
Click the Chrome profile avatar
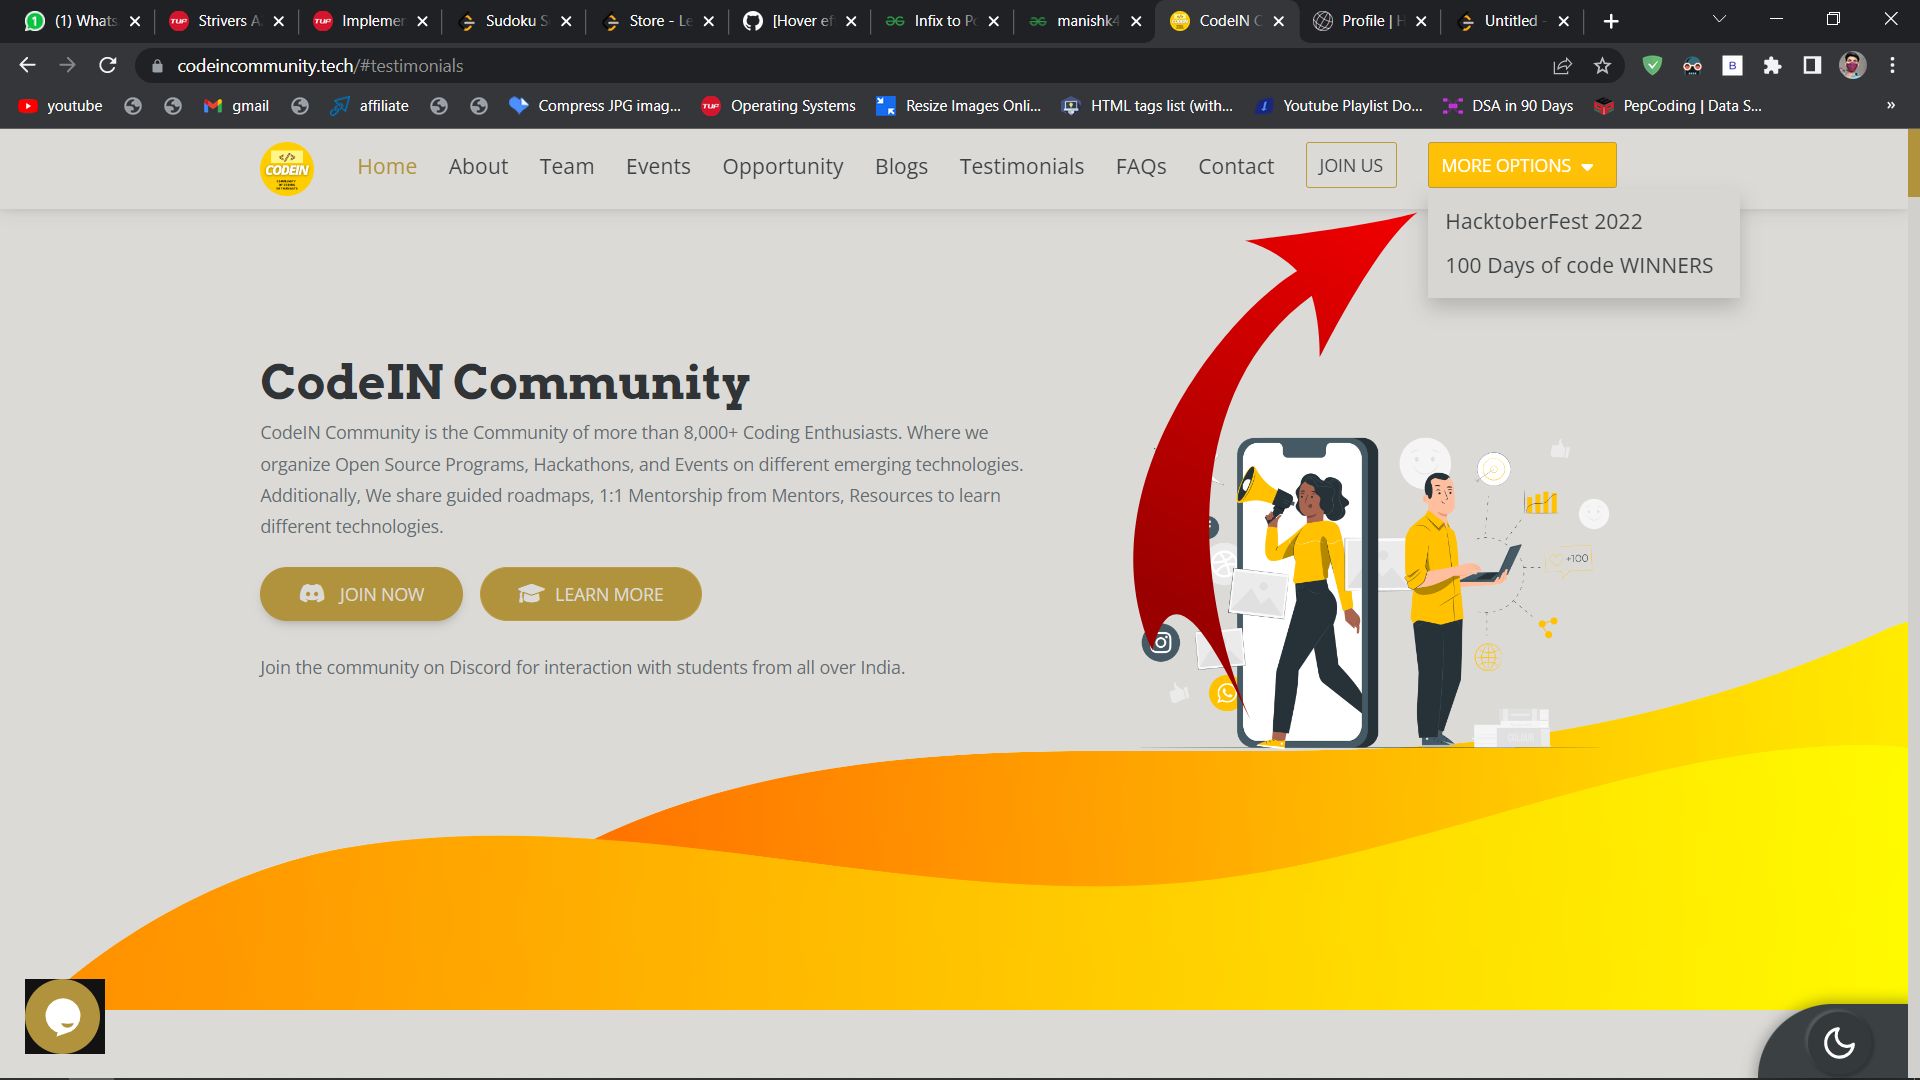1853,65
